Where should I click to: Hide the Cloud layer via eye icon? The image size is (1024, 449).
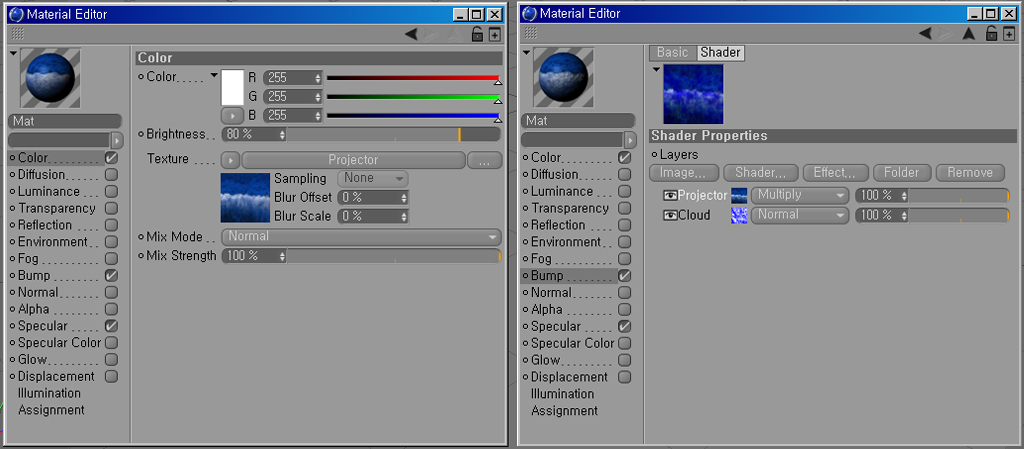pos(670,215)
